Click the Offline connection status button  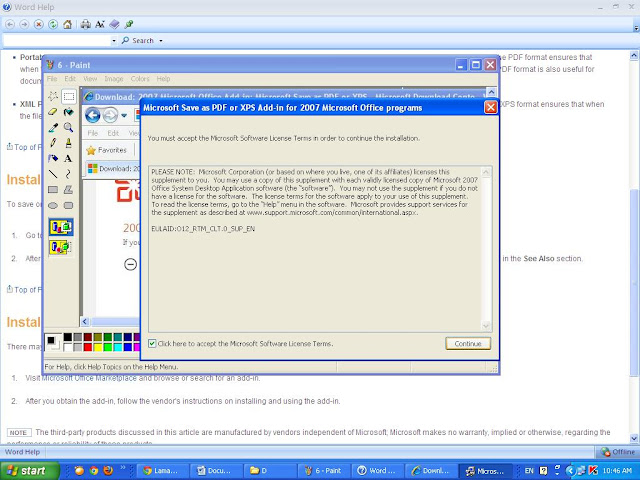click(618, 452)
